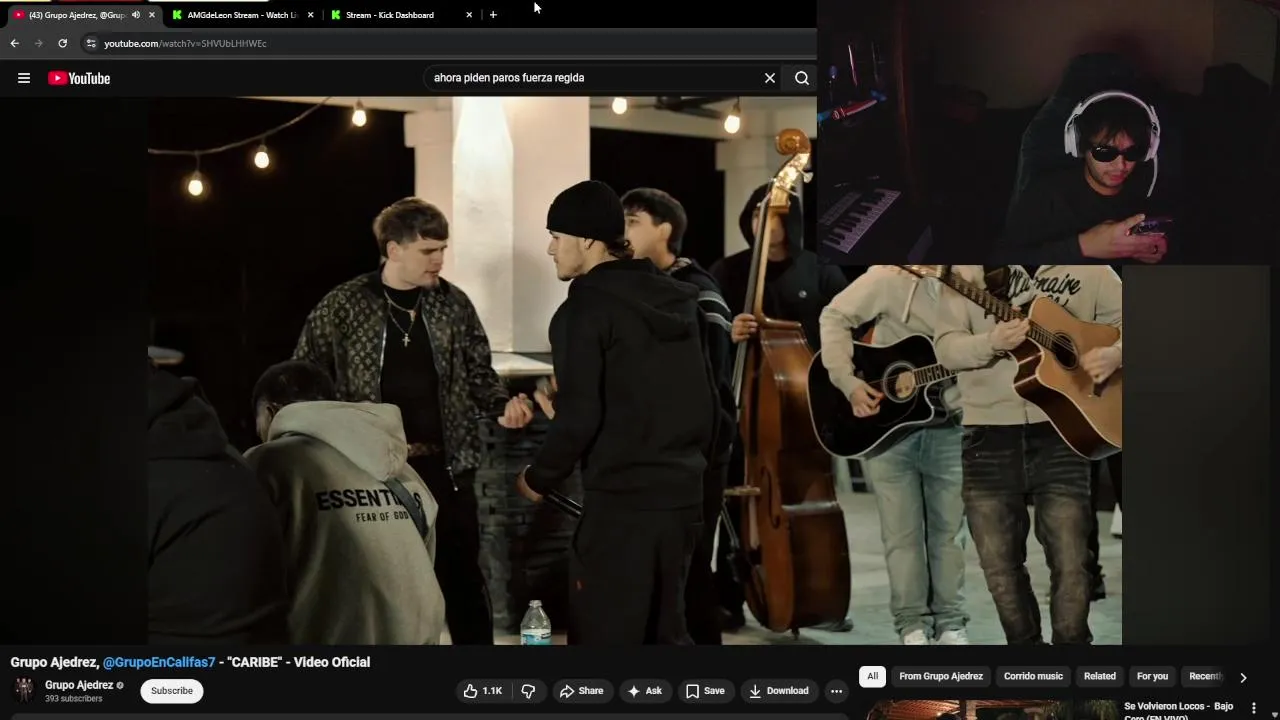Reload the page with refresh icon
Screen dimensions: 1280x720
point(62,43)
